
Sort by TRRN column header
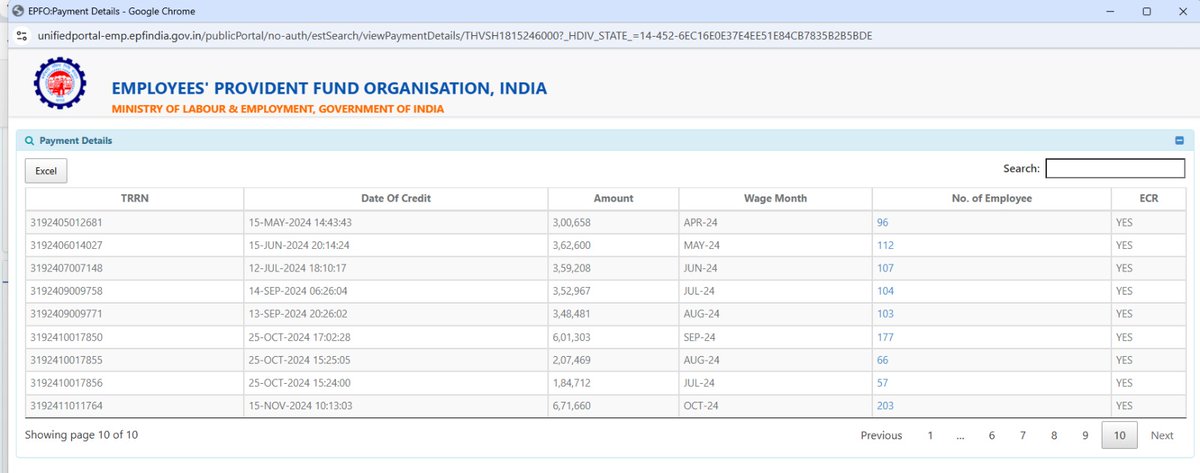[x=134, y=198]
